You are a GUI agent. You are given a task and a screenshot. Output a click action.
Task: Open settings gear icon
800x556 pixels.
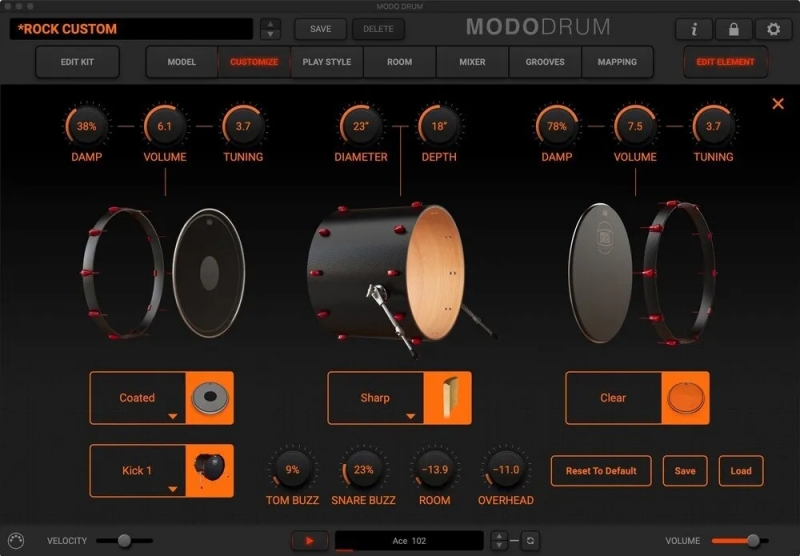point(773,29)
